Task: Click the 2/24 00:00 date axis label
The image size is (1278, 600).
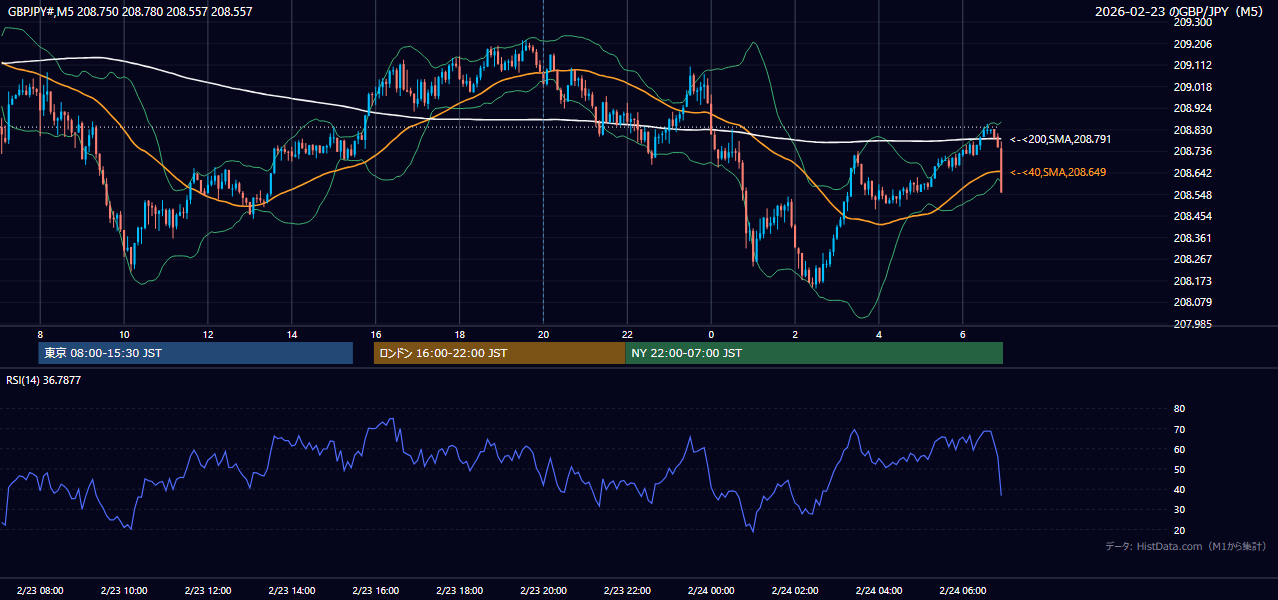Action: click(x=712, y=591)
